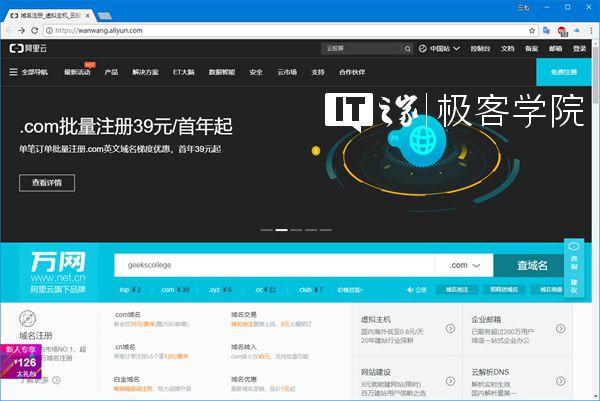Click the Aliyun logo in the header
This screenshot has height=401, width=600.
[x=28, y=48]
